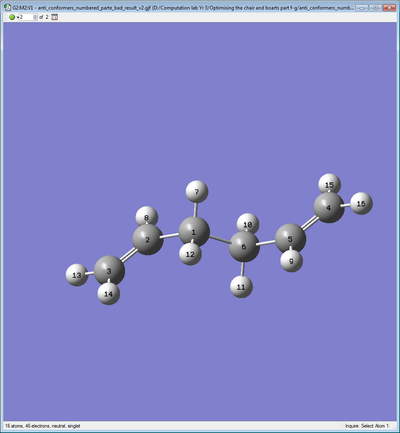The image size is (400, 433).
Task: Select hydrogen atom labeled 14
Action: tap(109, 294)
